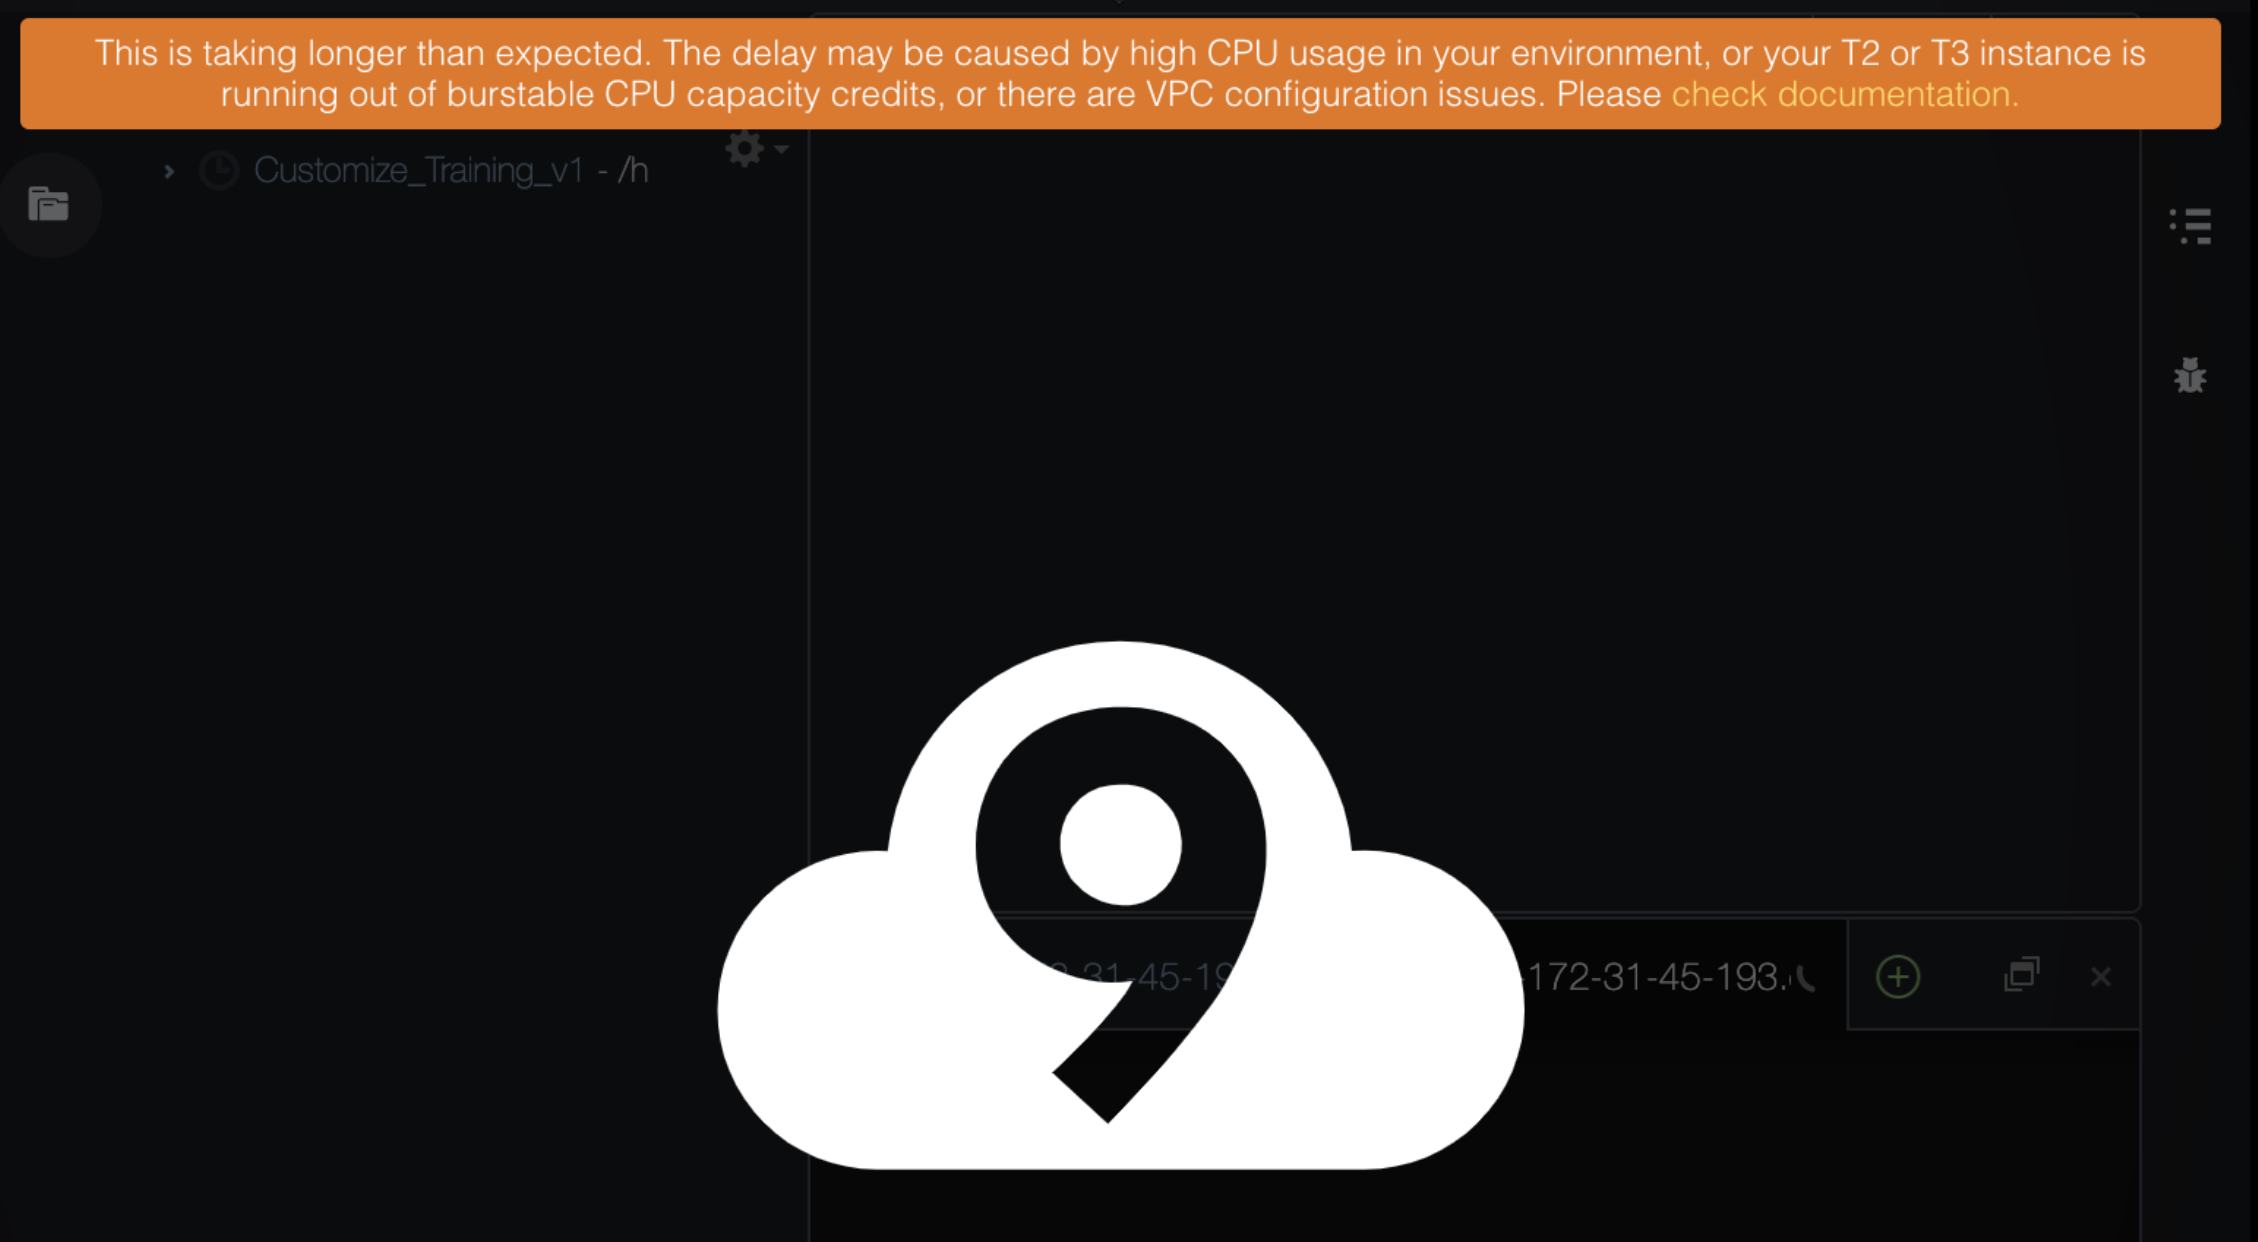Screen dimensions: 2258x1242
Task: Open the Environment folder panel icon
Action: click(48, 204)
